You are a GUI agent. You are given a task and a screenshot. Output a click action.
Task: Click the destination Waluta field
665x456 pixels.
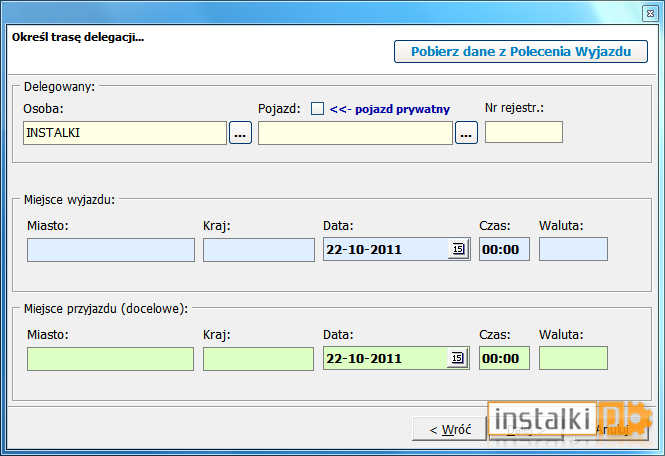573,358
